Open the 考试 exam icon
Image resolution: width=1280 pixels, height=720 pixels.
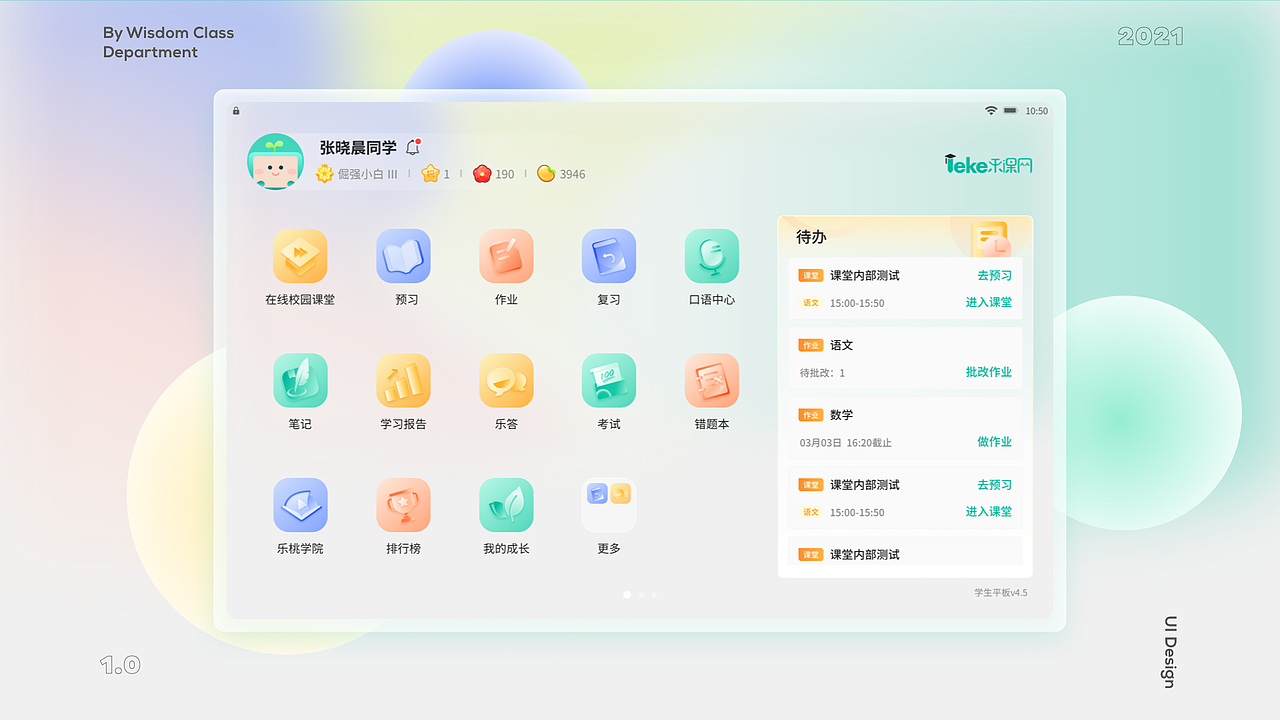[x=609, y=381]
